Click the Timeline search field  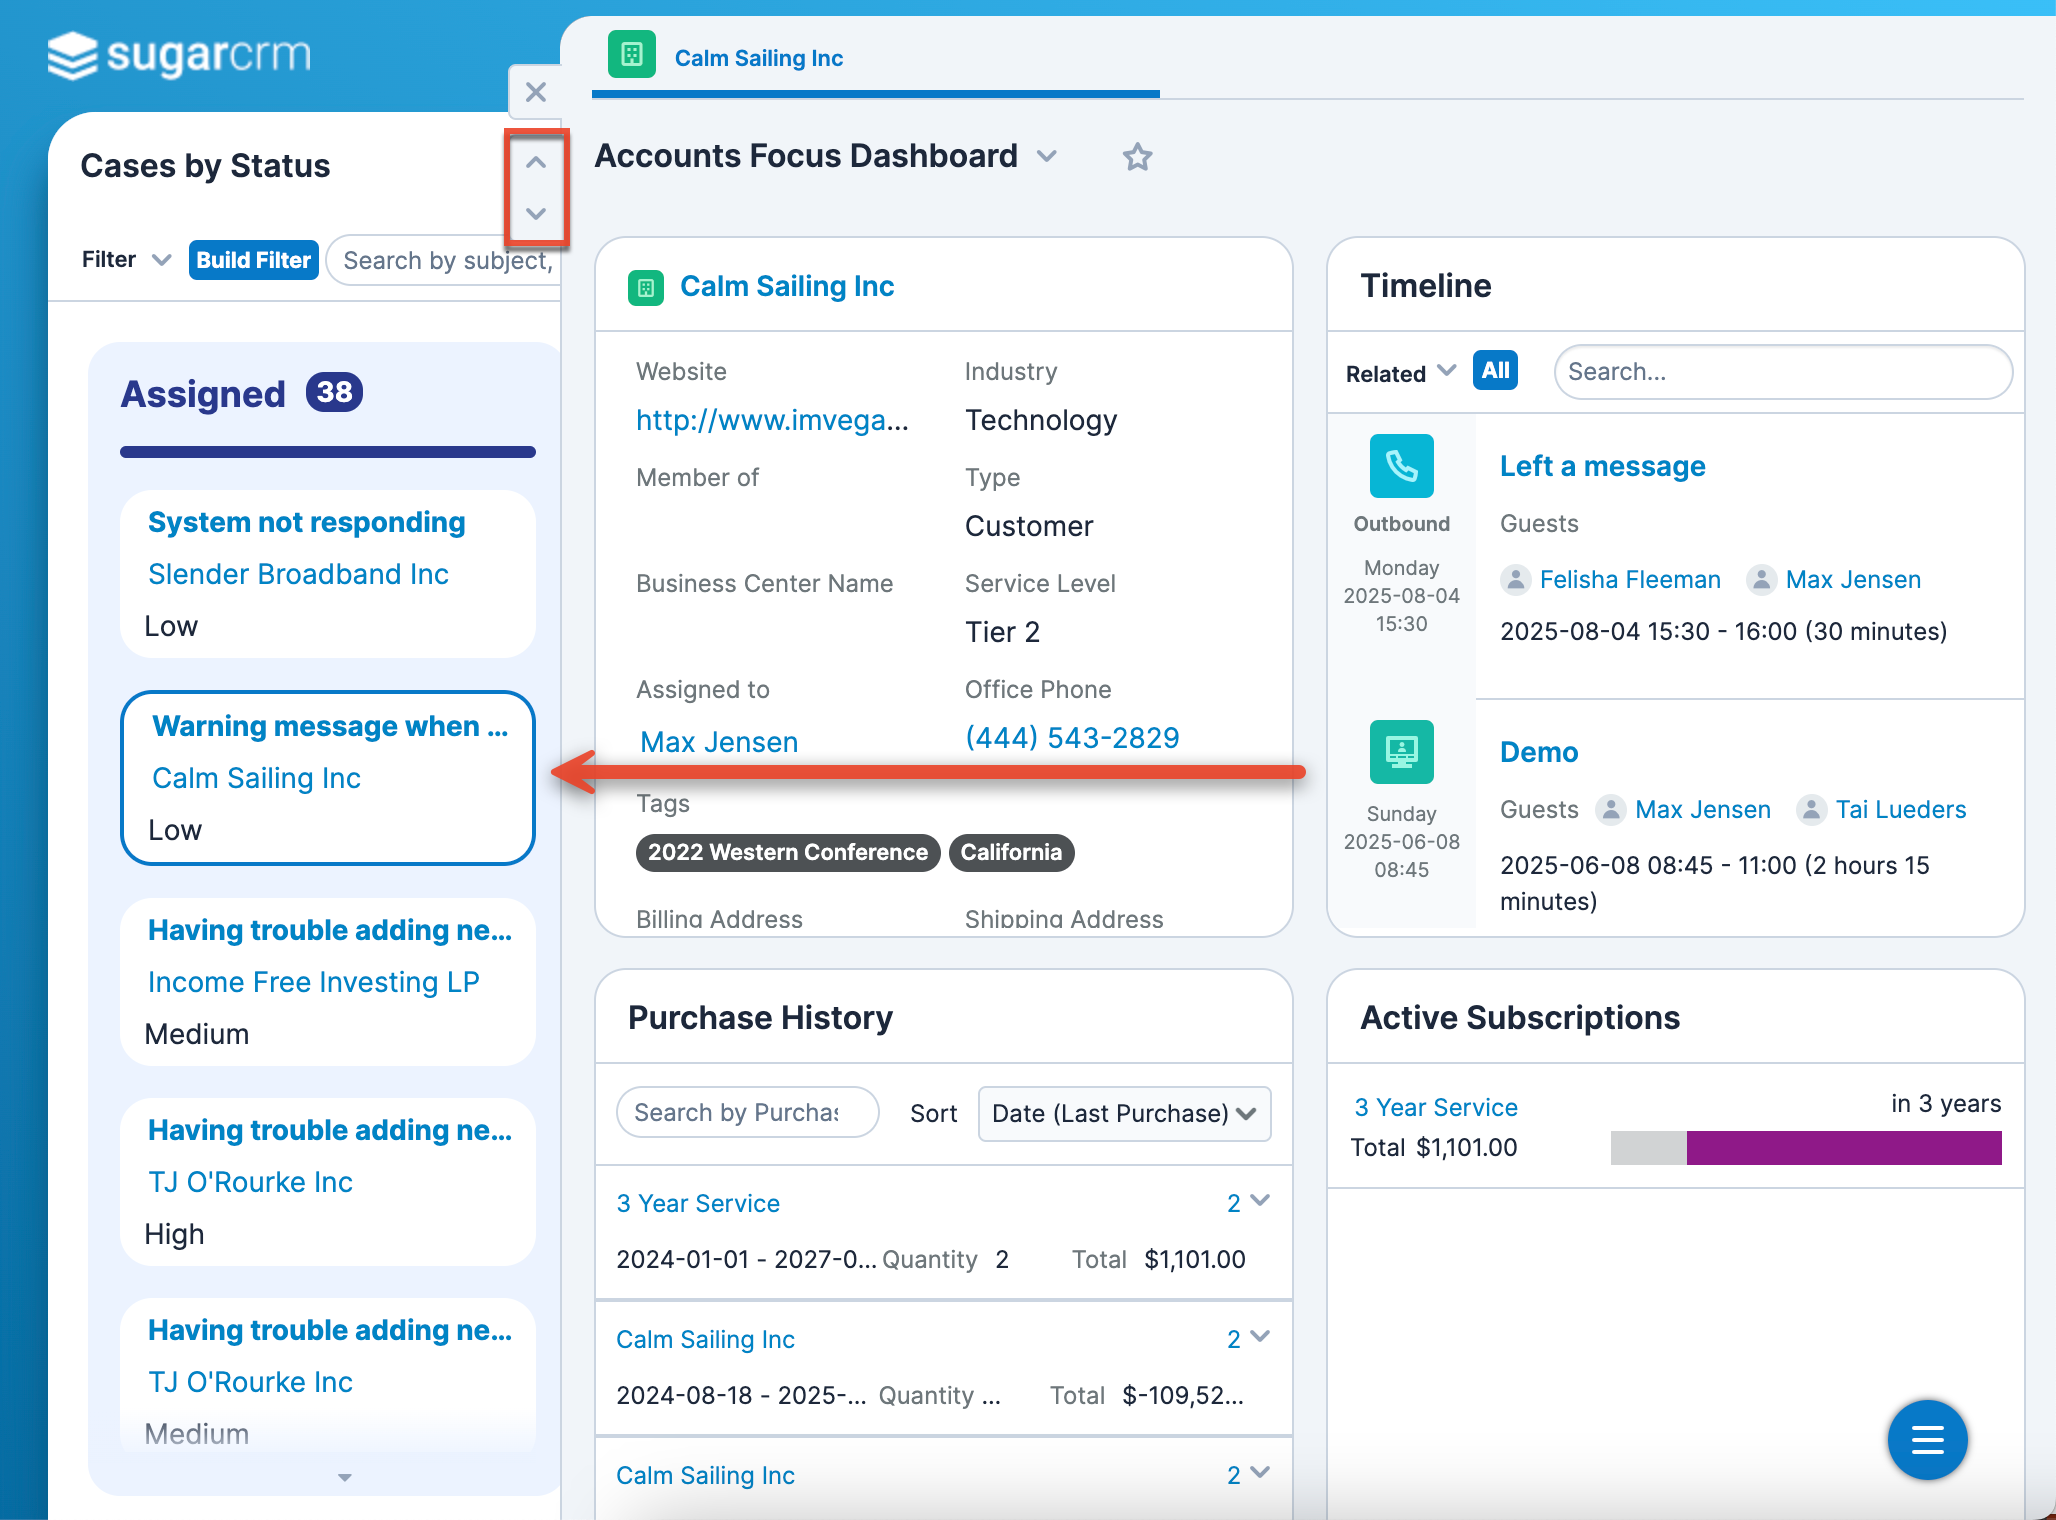coord(1782,372)
